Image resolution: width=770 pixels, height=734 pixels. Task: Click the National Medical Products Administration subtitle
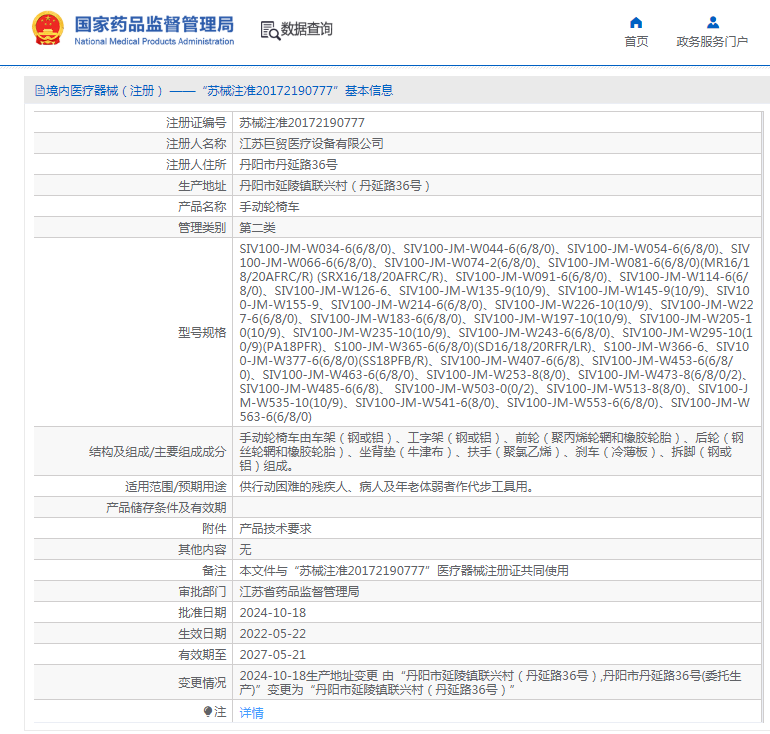click(154, 42)
